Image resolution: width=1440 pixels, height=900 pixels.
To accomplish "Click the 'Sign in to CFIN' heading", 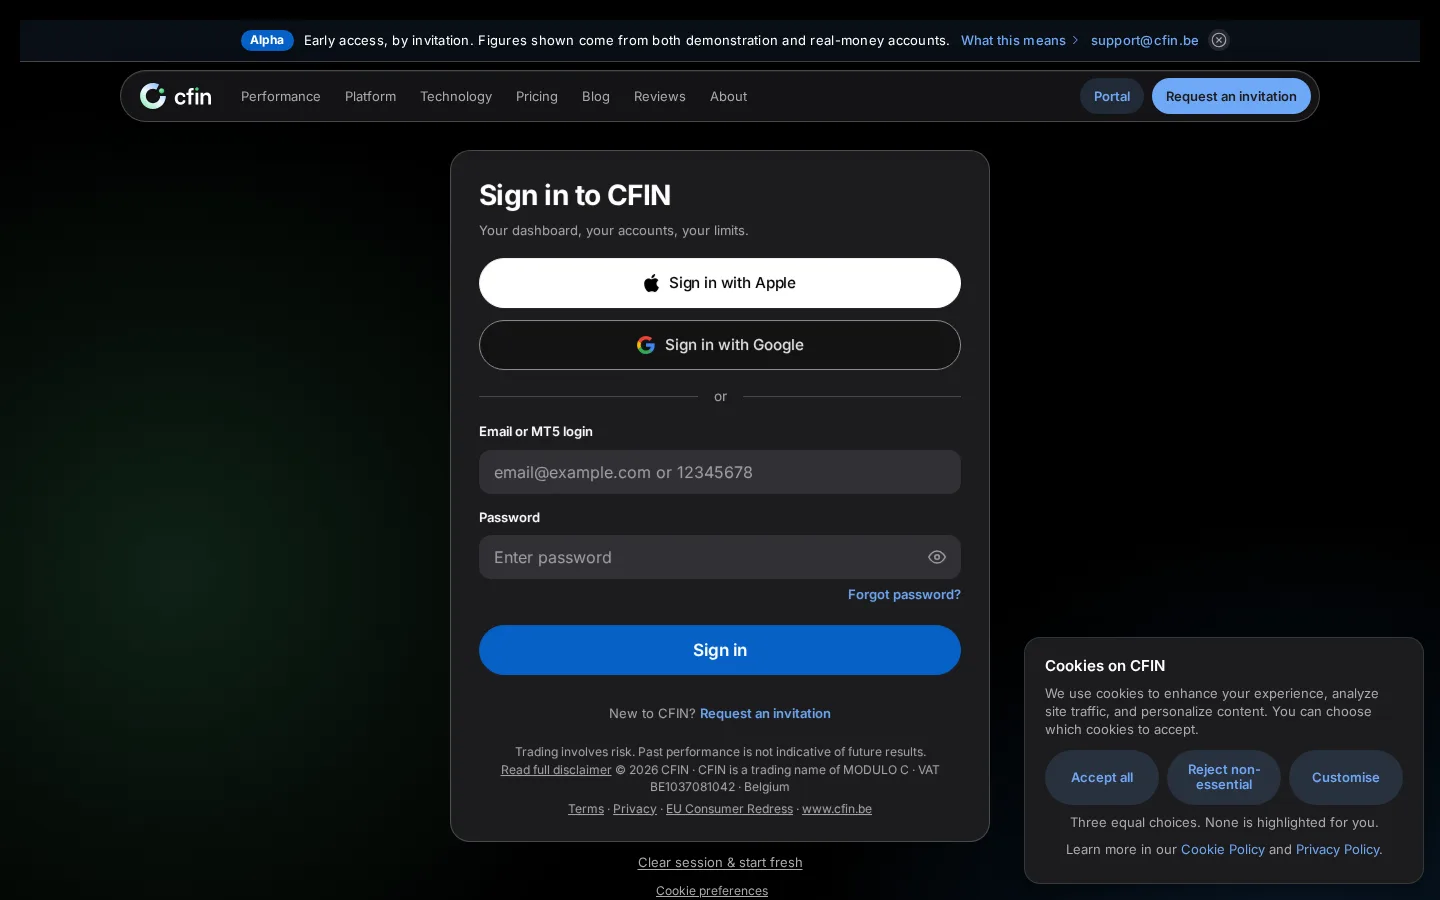I will point(575,195).
